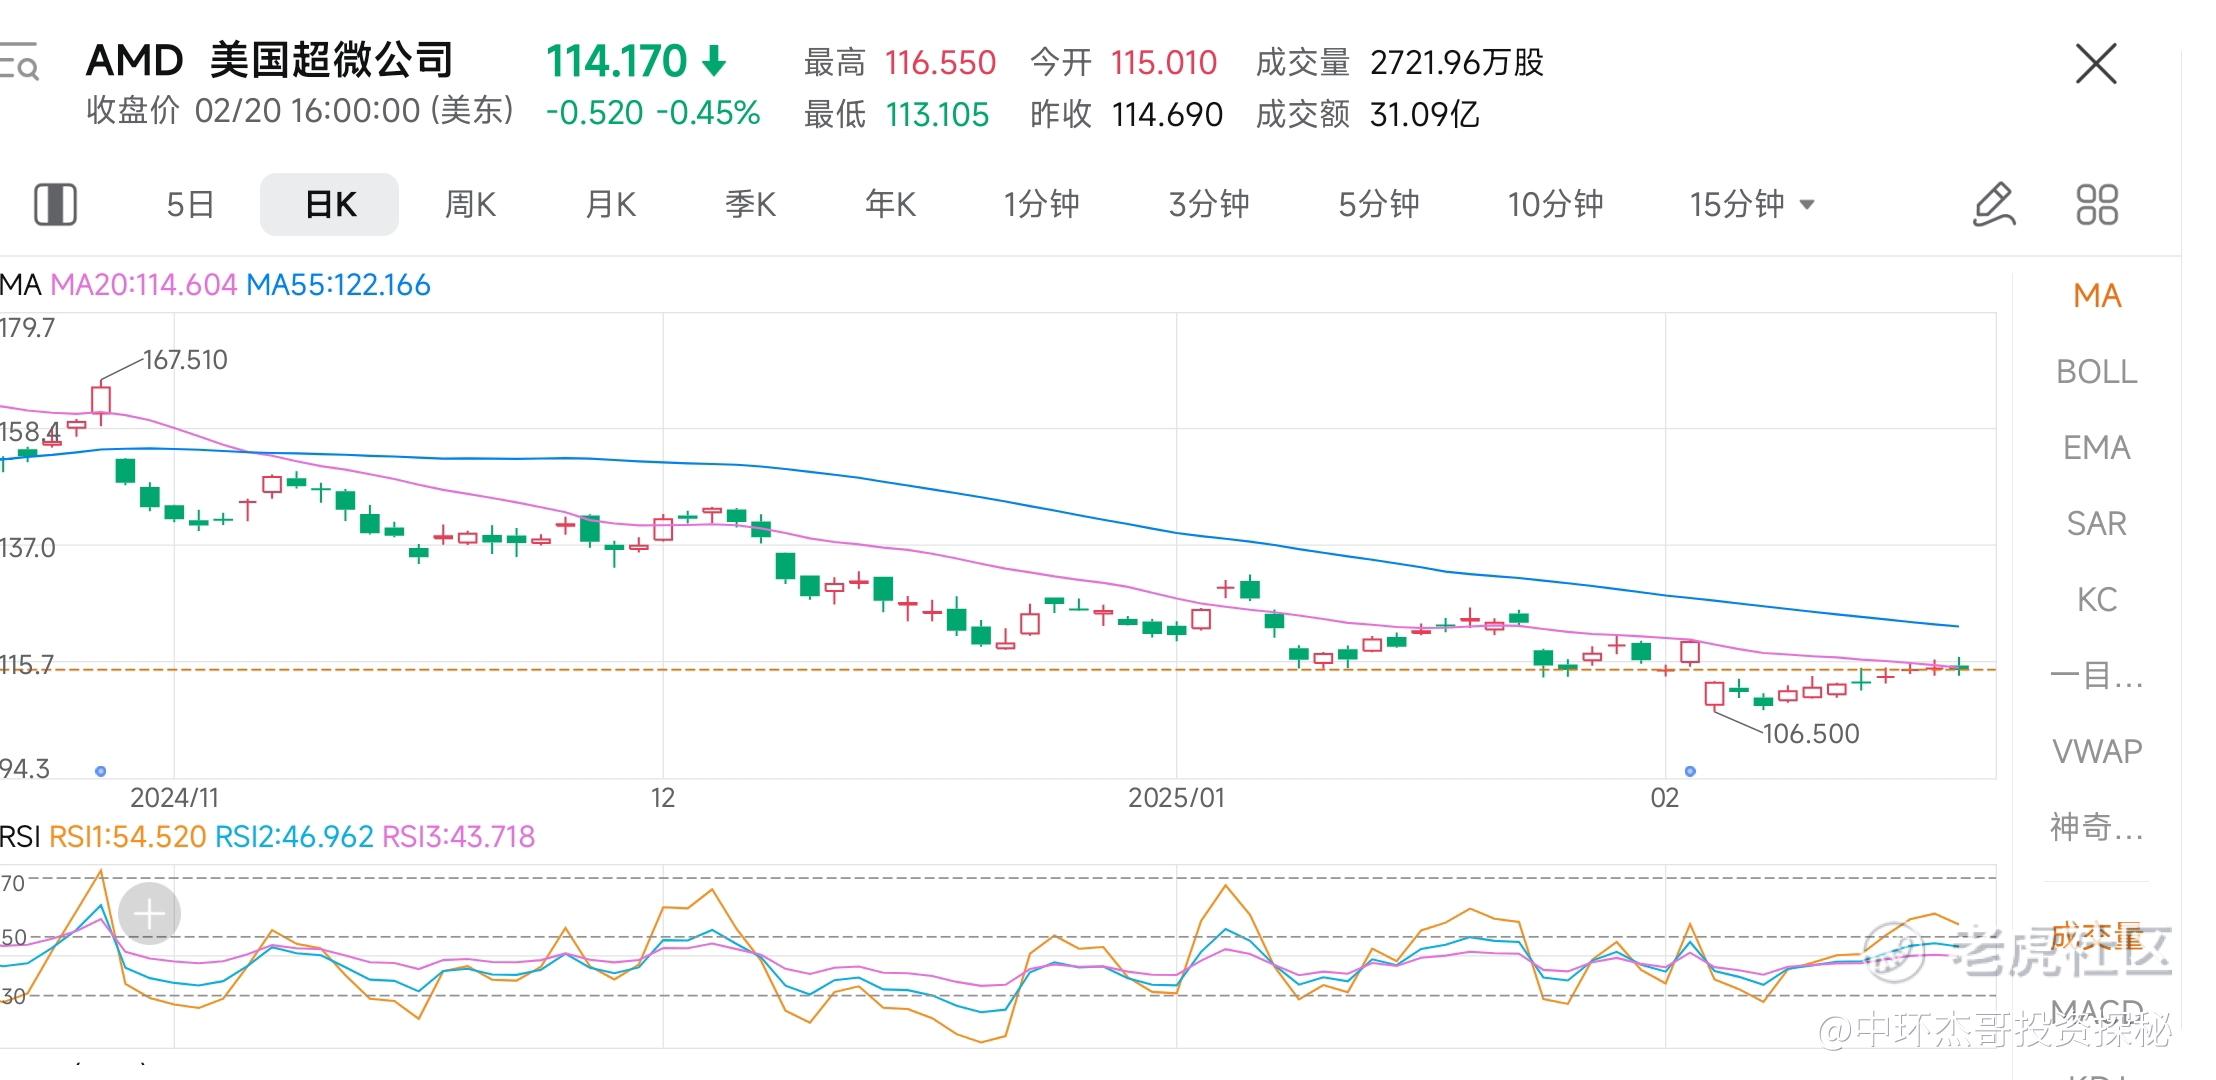Select the 一目… Ichimoku indicator

pos(2097,676)
